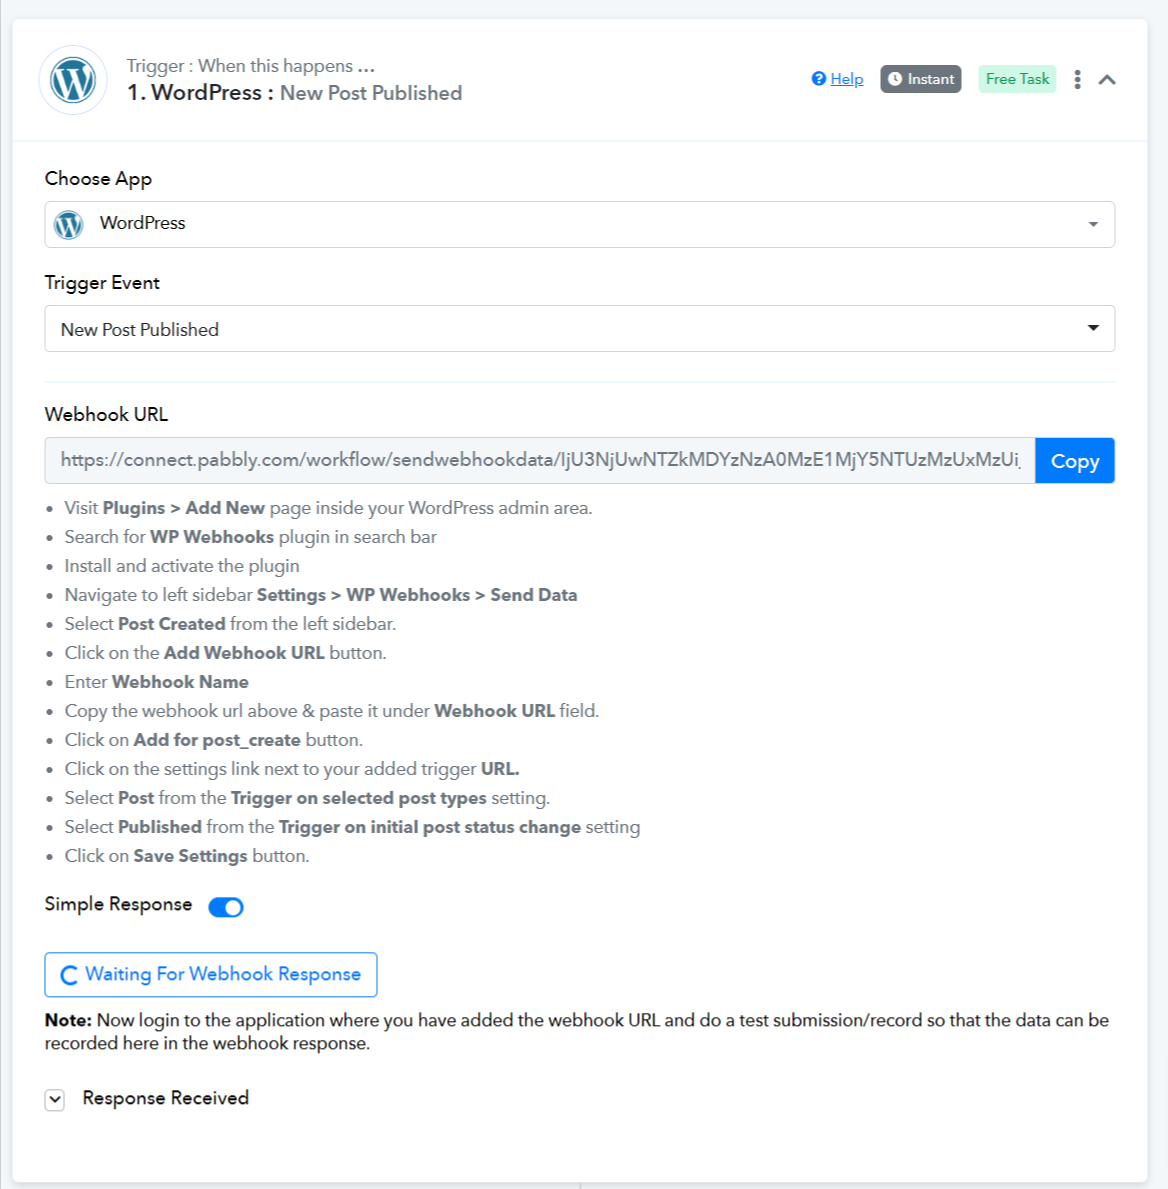This screenshot has height=1189, width=1168.
Task: Open the Trigger Event dropdown arrow
Action: pos(1093,328)
